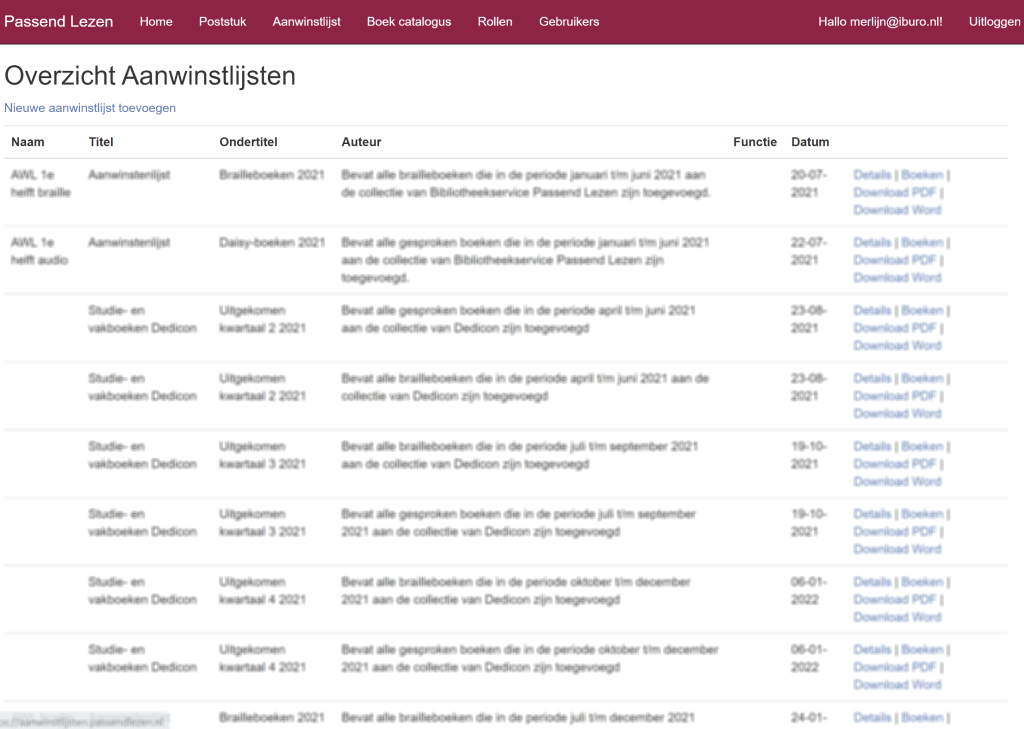Screen dimensions: 1024x729
Task: Open Details of kwartaal 2 brailleboeken list
Action: pyautogui.click(x=871, y=379)
